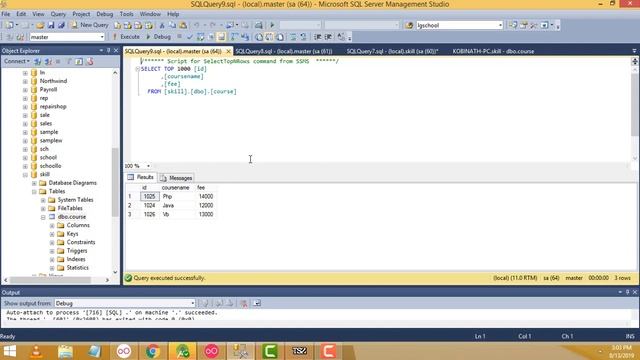
Task: Click the pin icon of Object Explorer panel
Action: coord(109,51)
